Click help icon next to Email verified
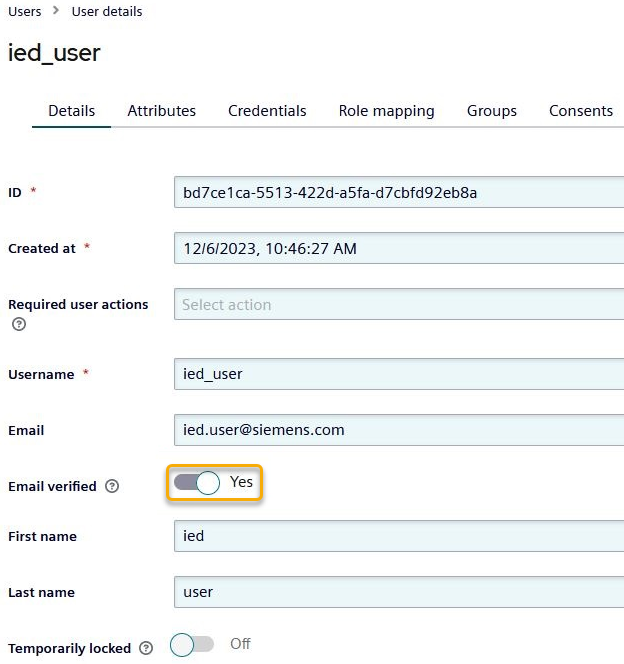 (112, 487)
